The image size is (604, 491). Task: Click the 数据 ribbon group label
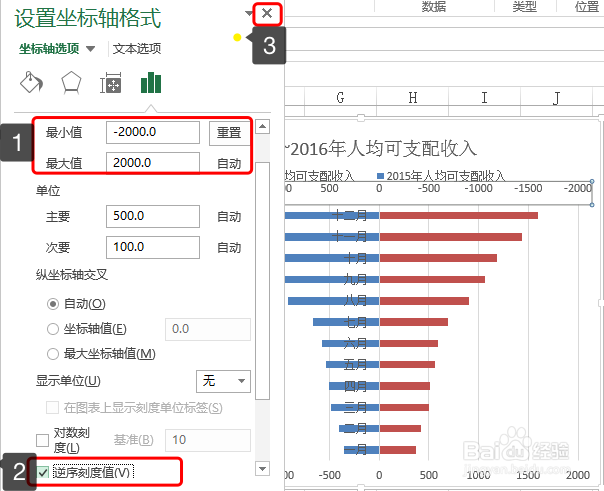click(x=434, y=7)
